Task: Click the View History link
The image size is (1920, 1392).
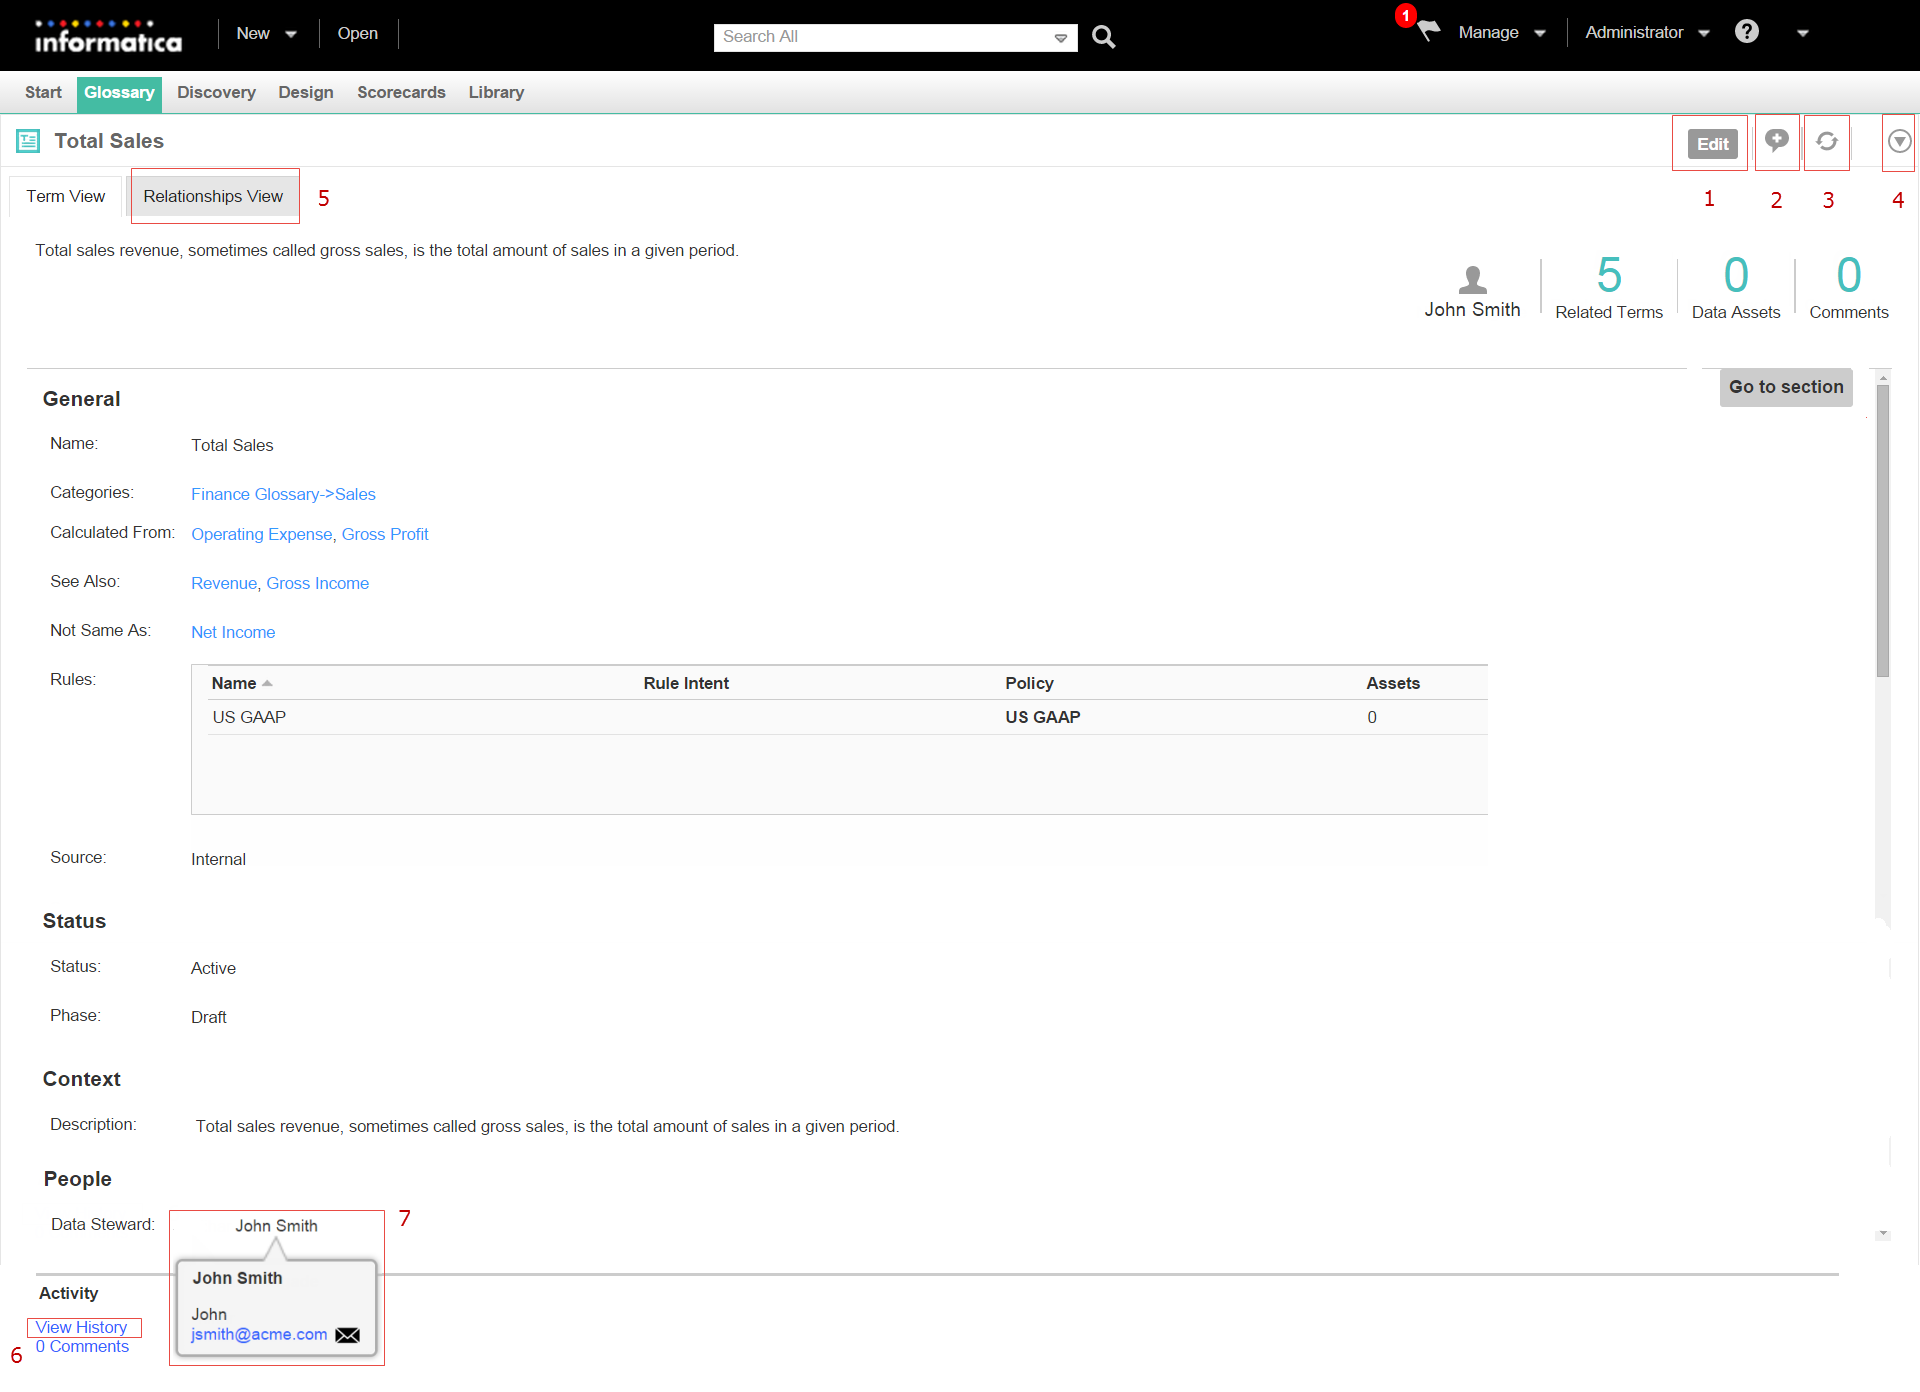Action: pyautogui.click(x=81, y=1327)
